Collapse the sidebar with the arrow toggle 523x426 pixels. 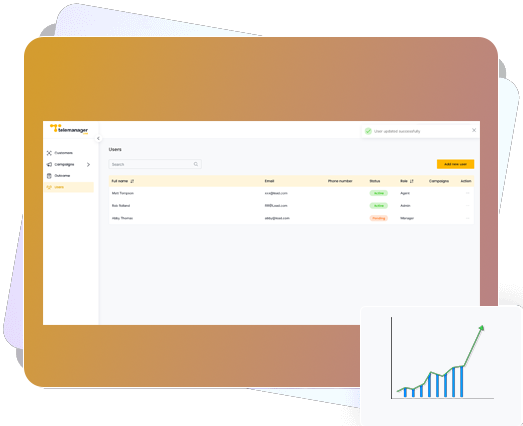pos(98,138)
